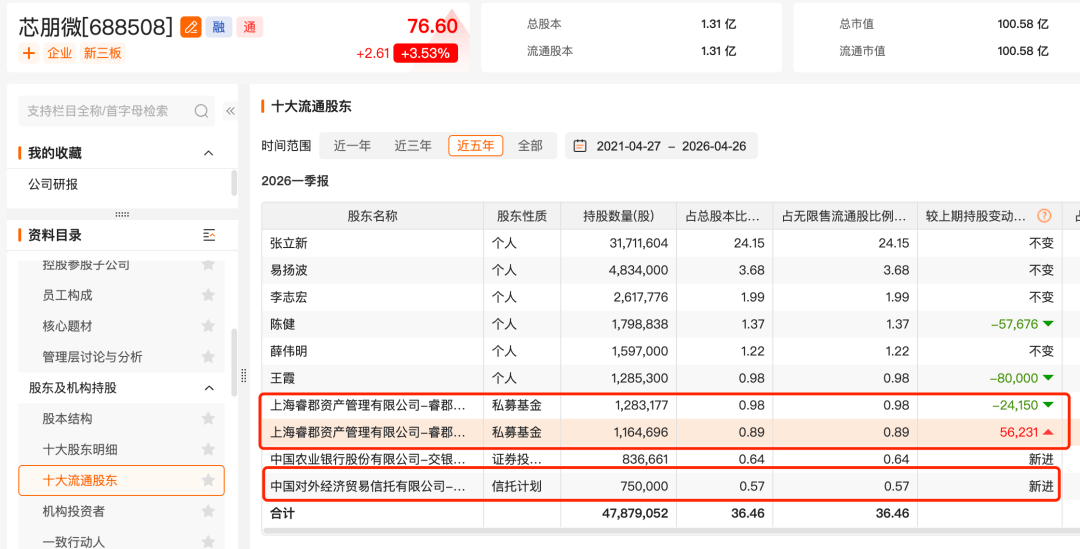Click the panel resize handle beside the table
Screen dimensions: 1080x549
pos(243,375)
